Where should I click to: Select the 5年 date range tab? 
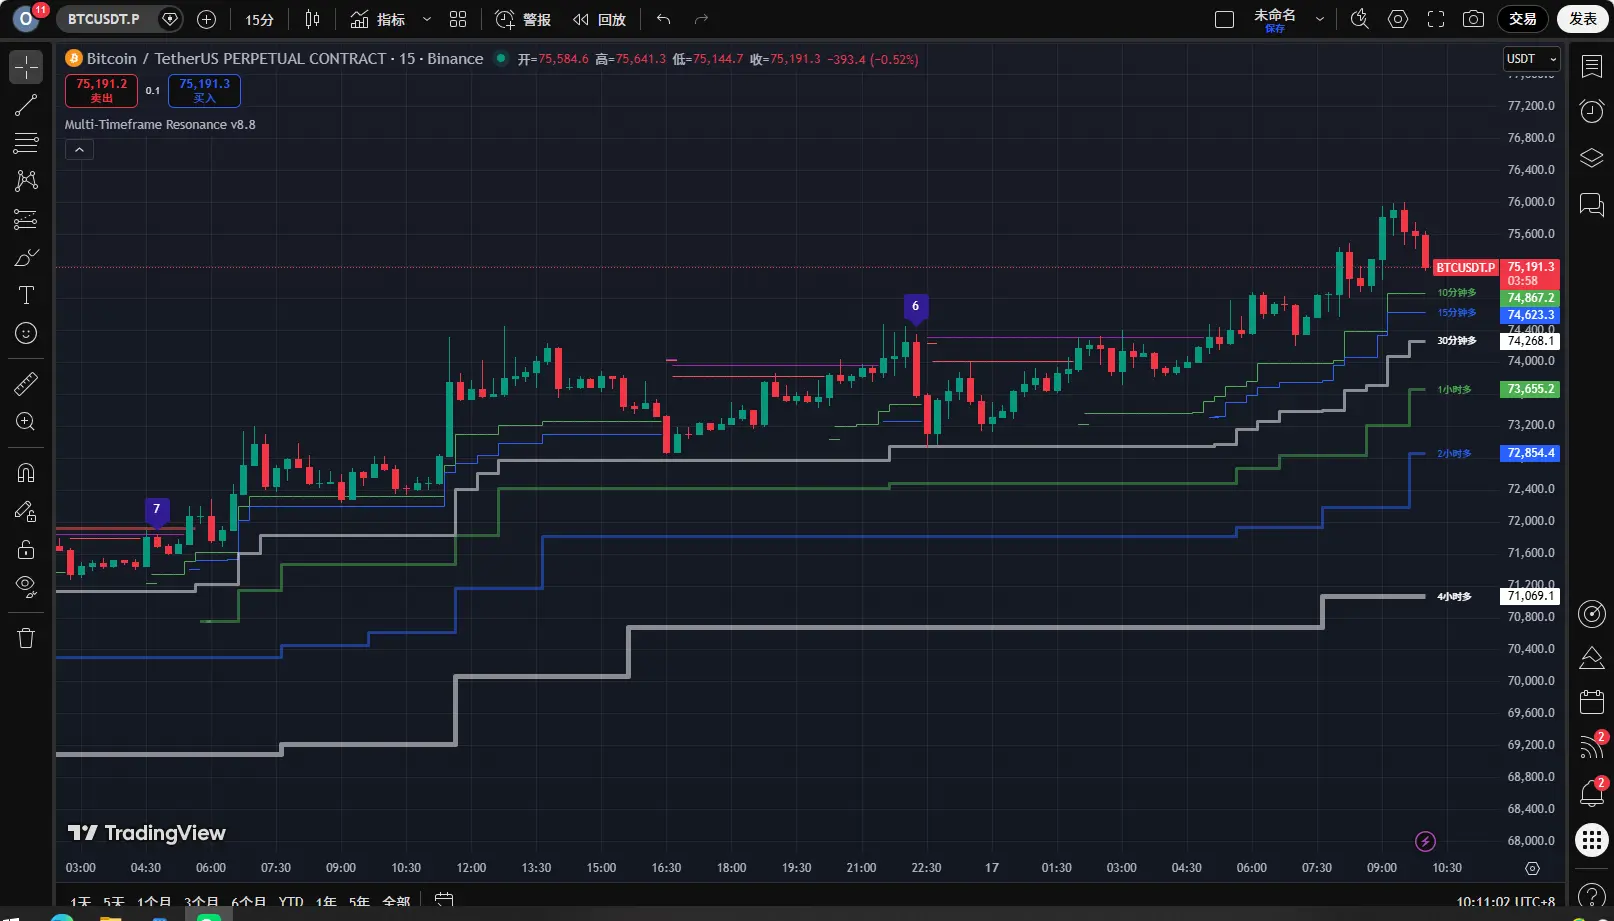coord(359,902)
